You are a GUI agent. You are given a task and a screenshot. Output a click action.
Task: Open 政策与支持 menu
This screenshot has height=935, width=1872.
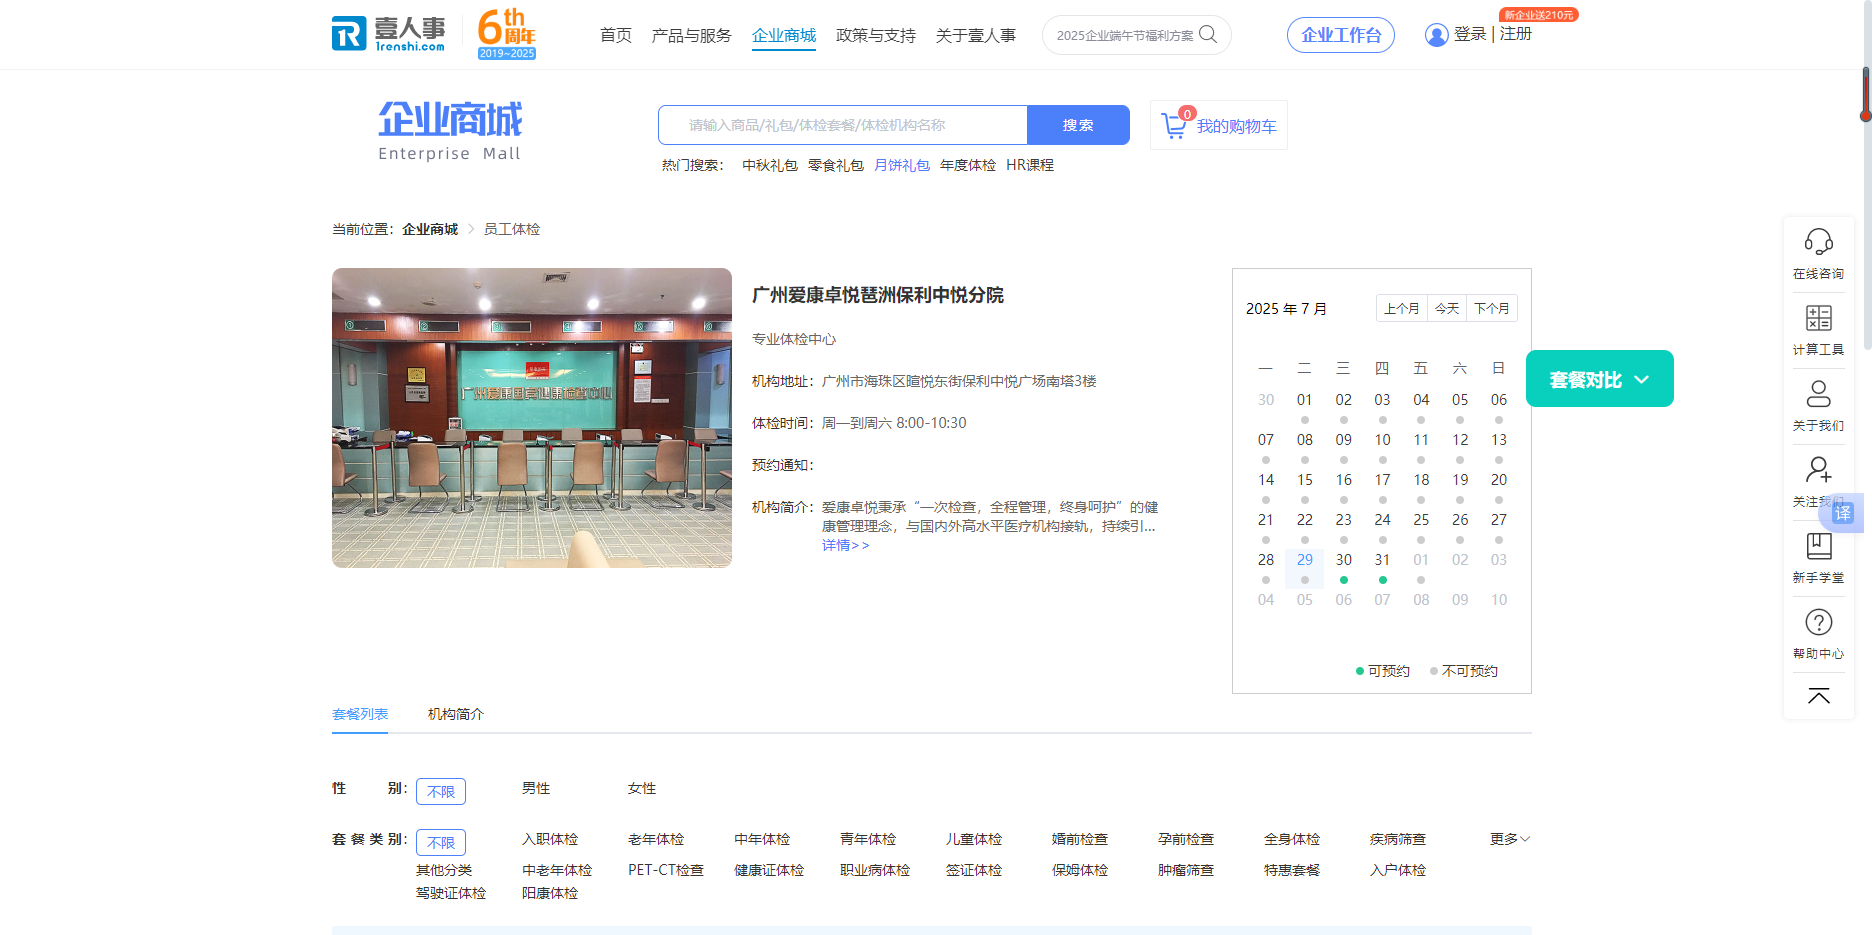[876, 35]
